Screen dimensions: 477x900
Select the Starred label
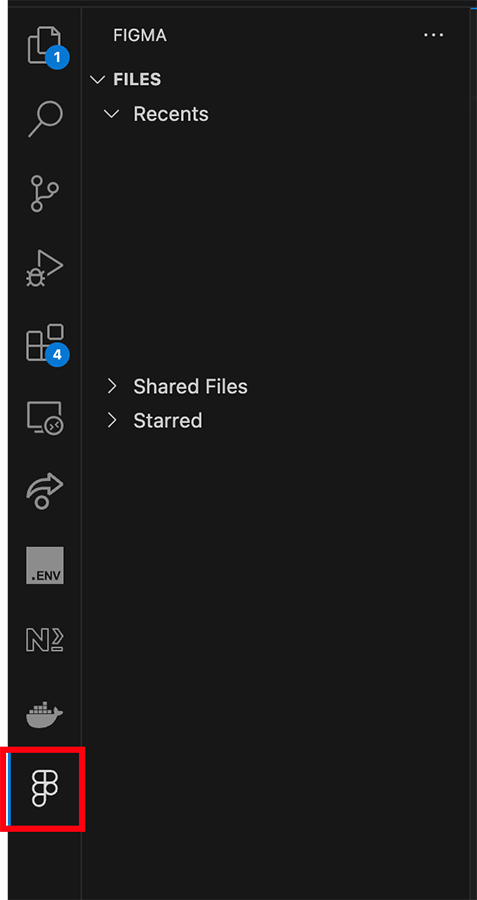(x=168, y=420)
